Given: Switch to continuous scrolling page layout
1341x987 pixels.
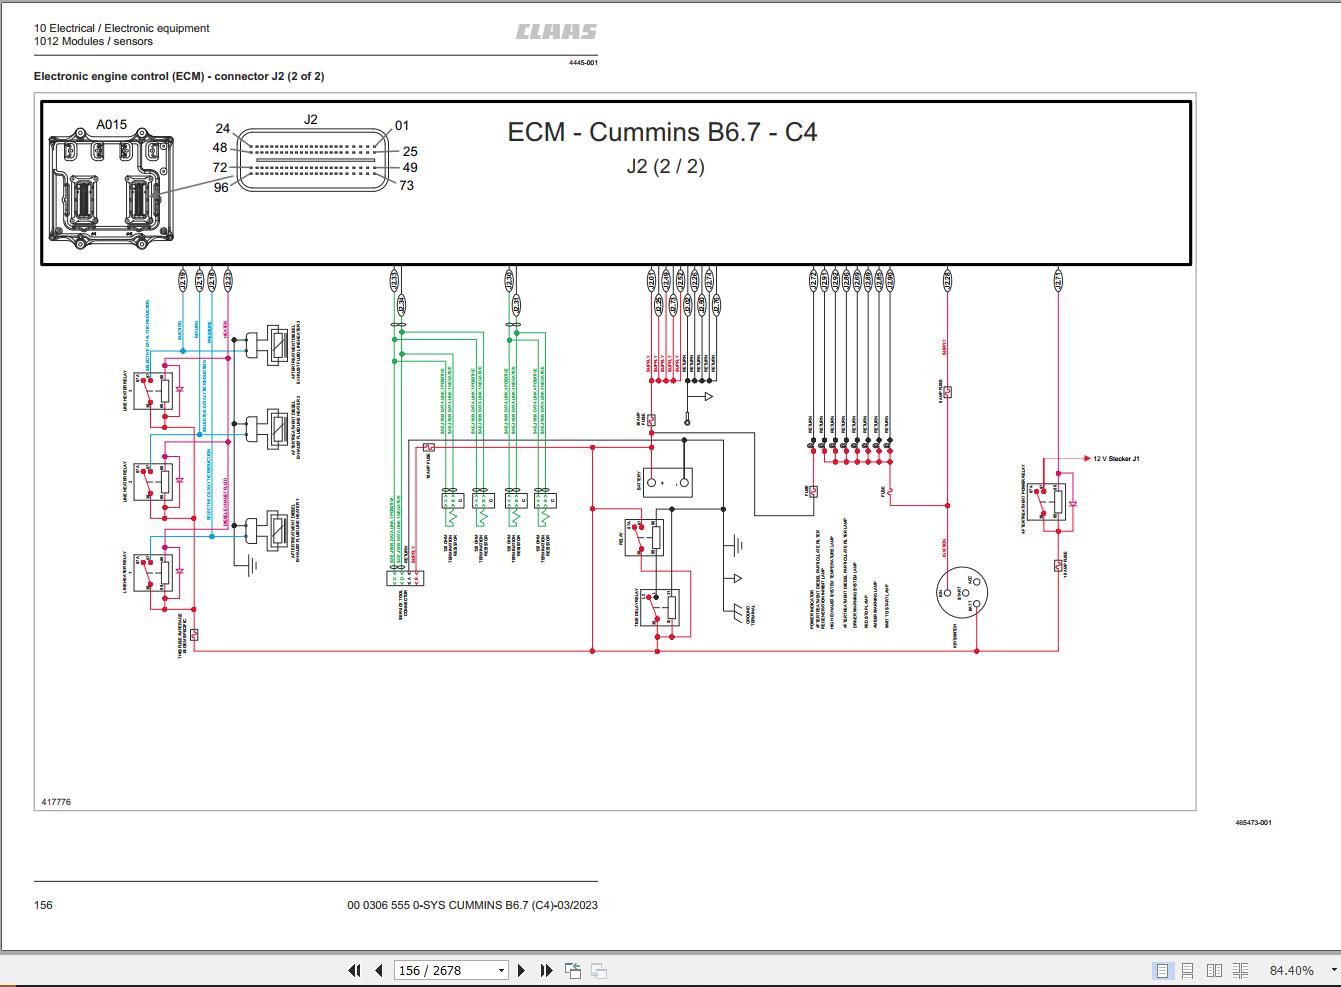Looking at the screenshot, I should click(1188, 970).
